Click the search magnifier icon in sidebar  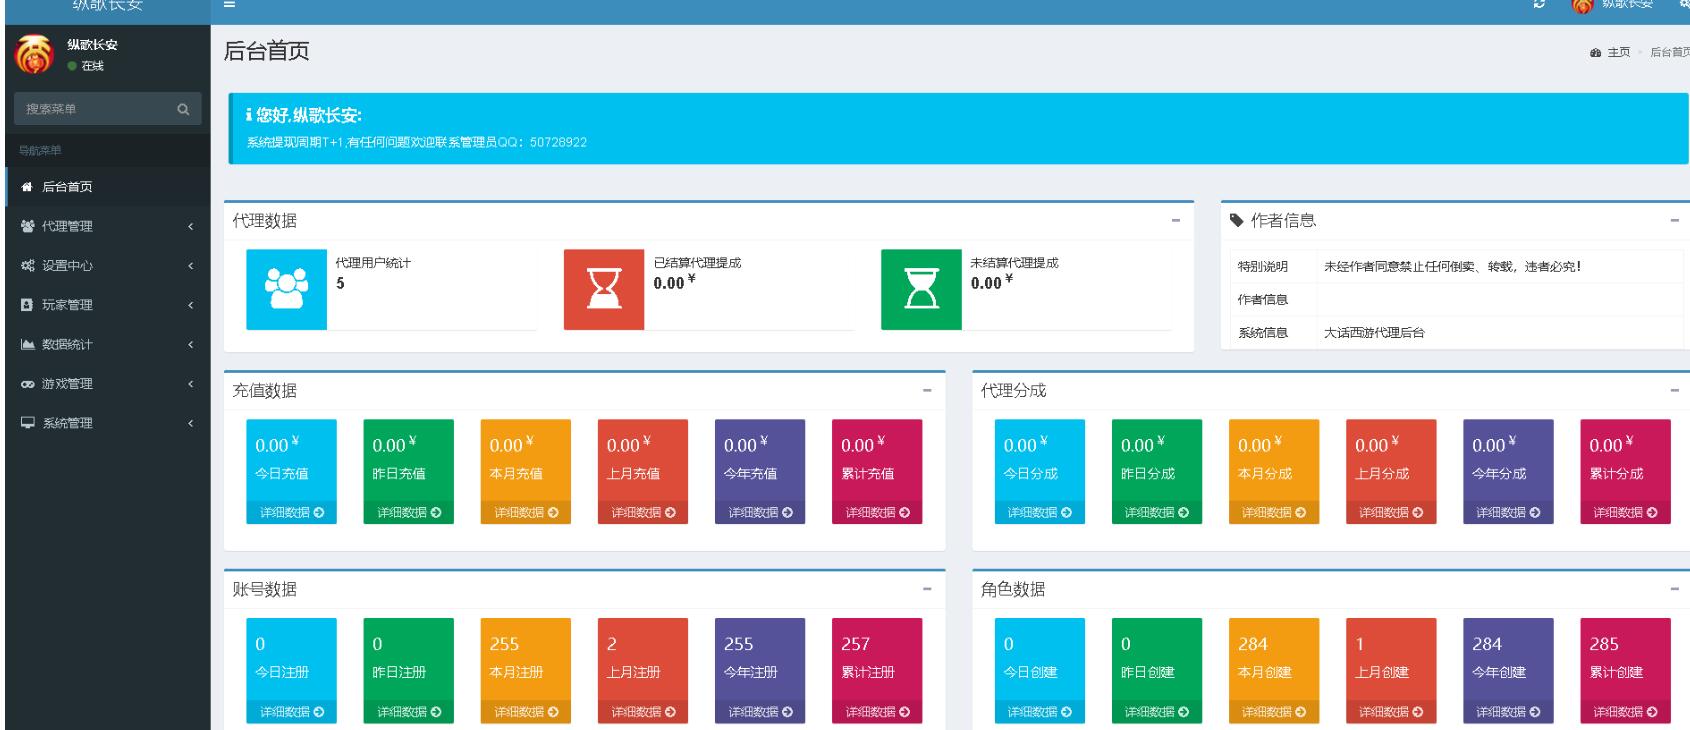tap(182, 109)
